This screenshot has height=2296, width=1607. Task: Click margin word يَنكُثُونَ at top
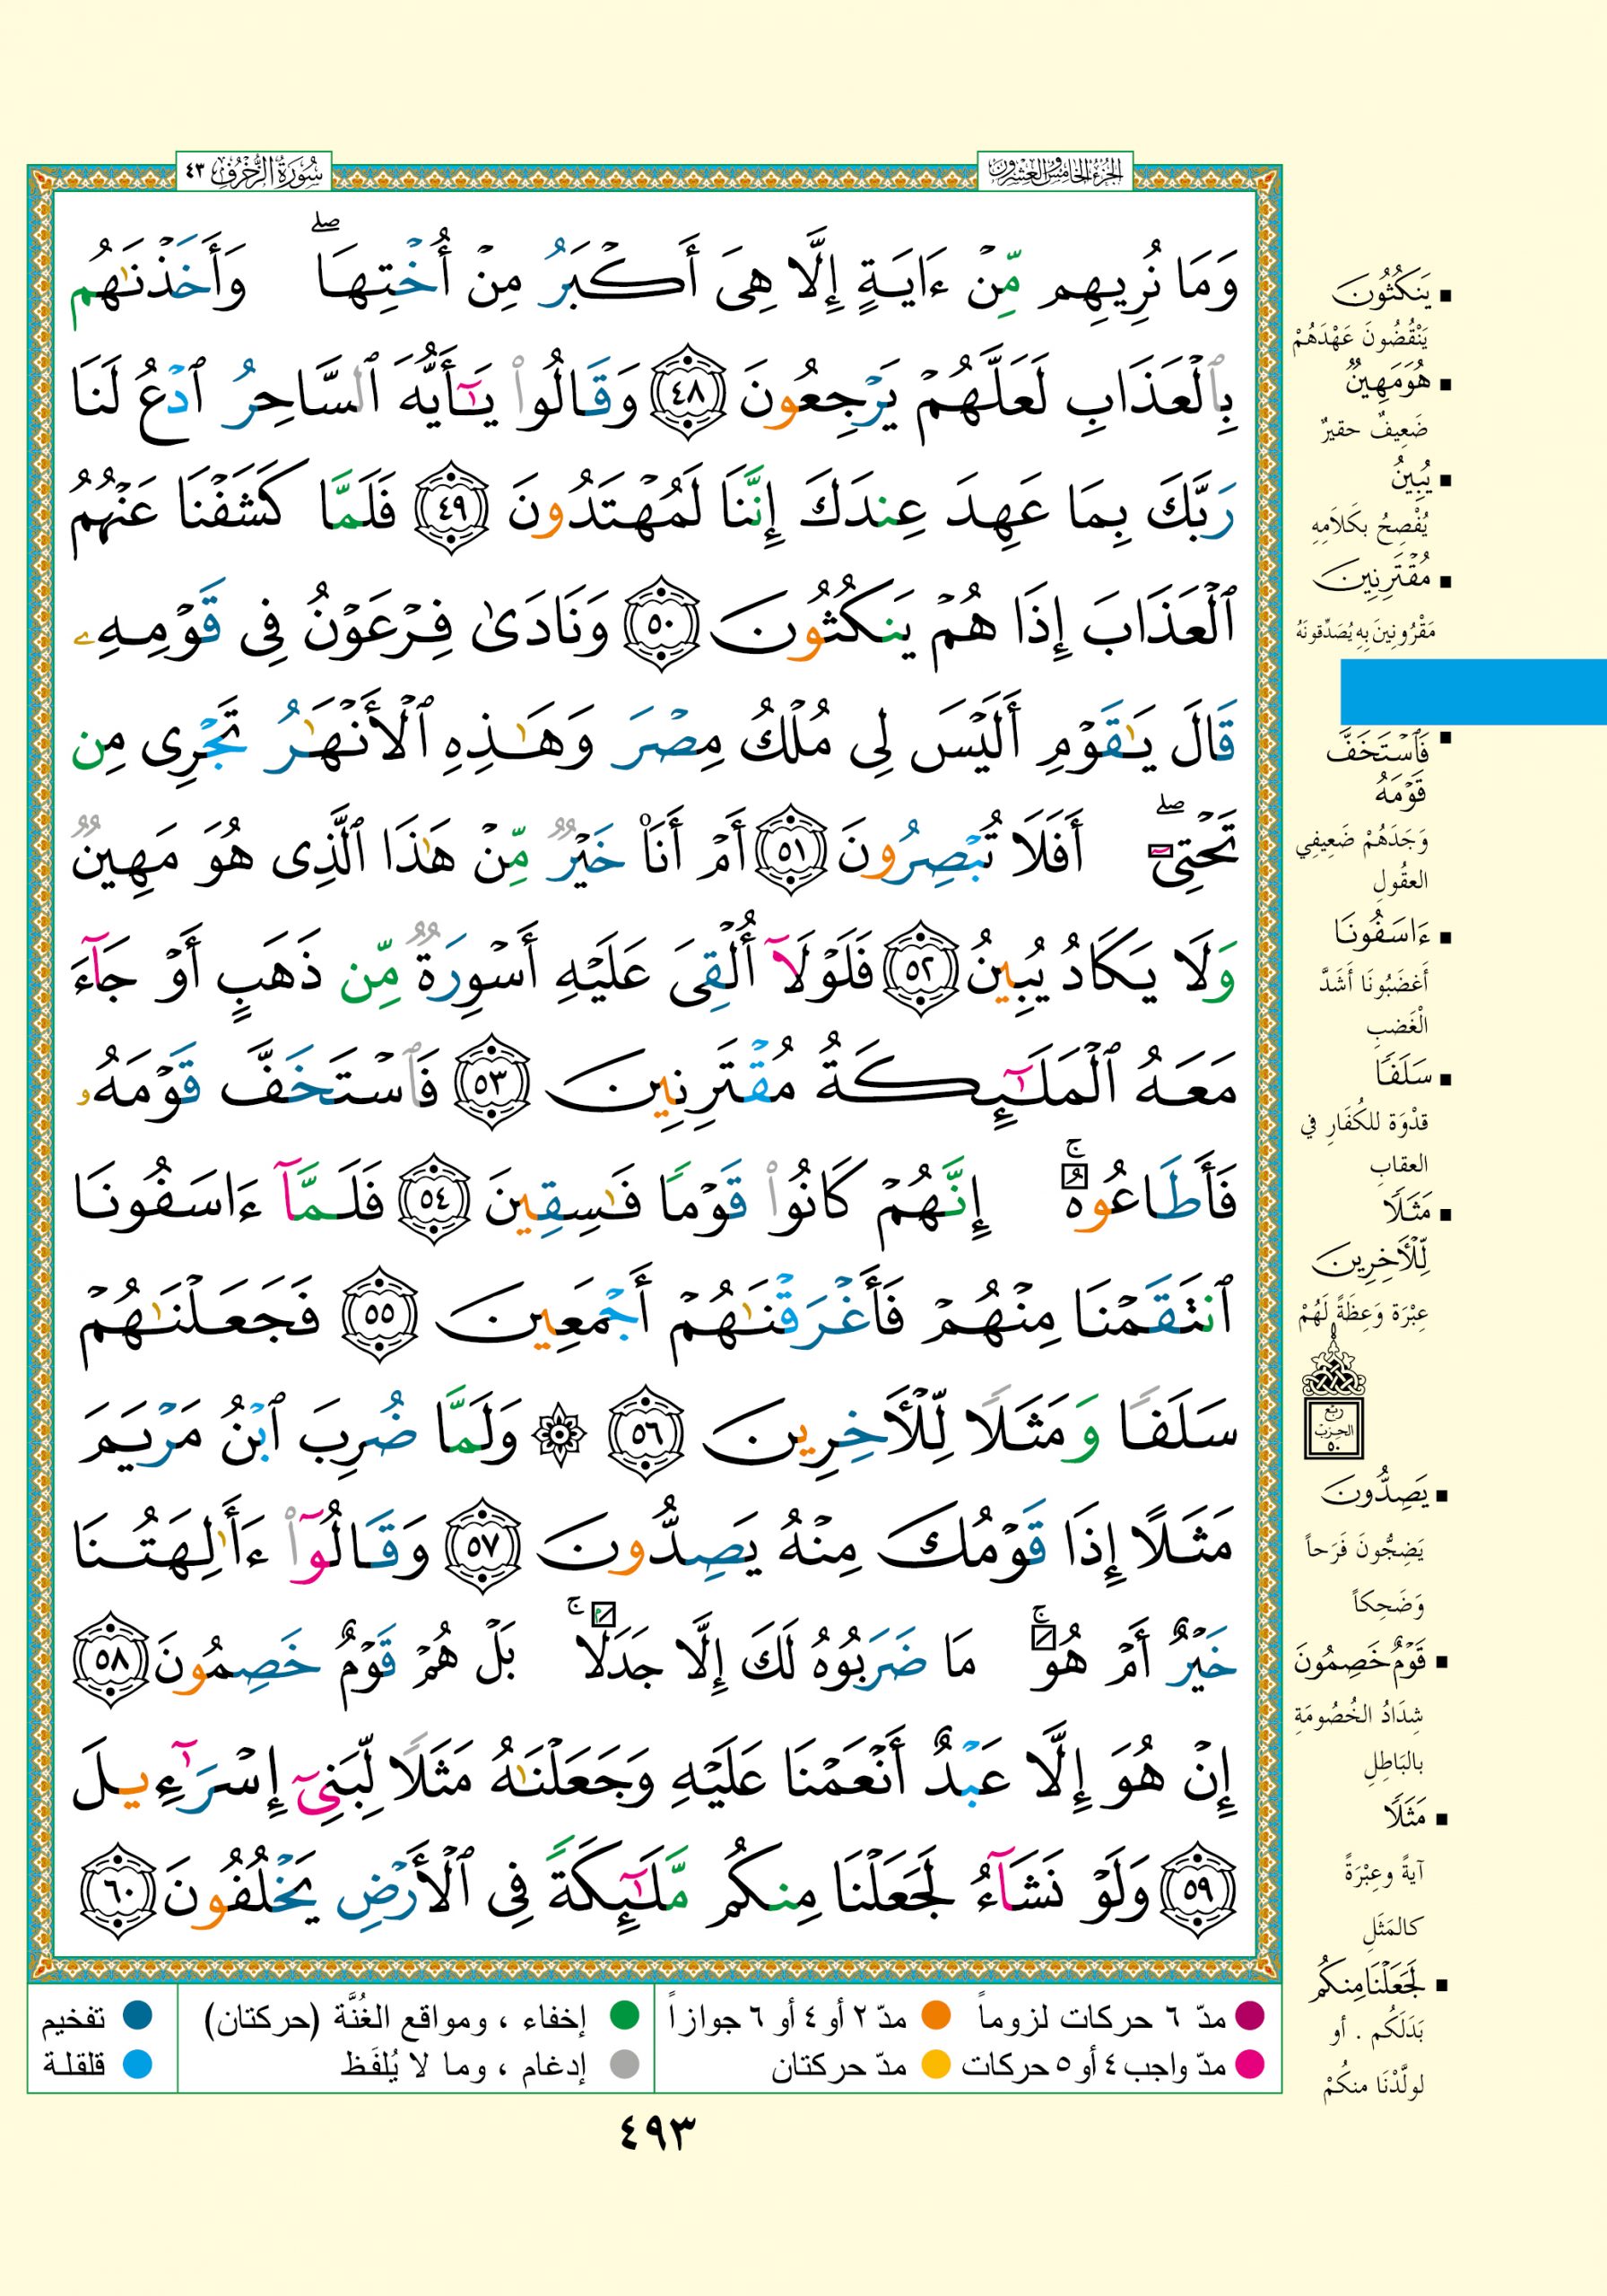[1381, 295]
